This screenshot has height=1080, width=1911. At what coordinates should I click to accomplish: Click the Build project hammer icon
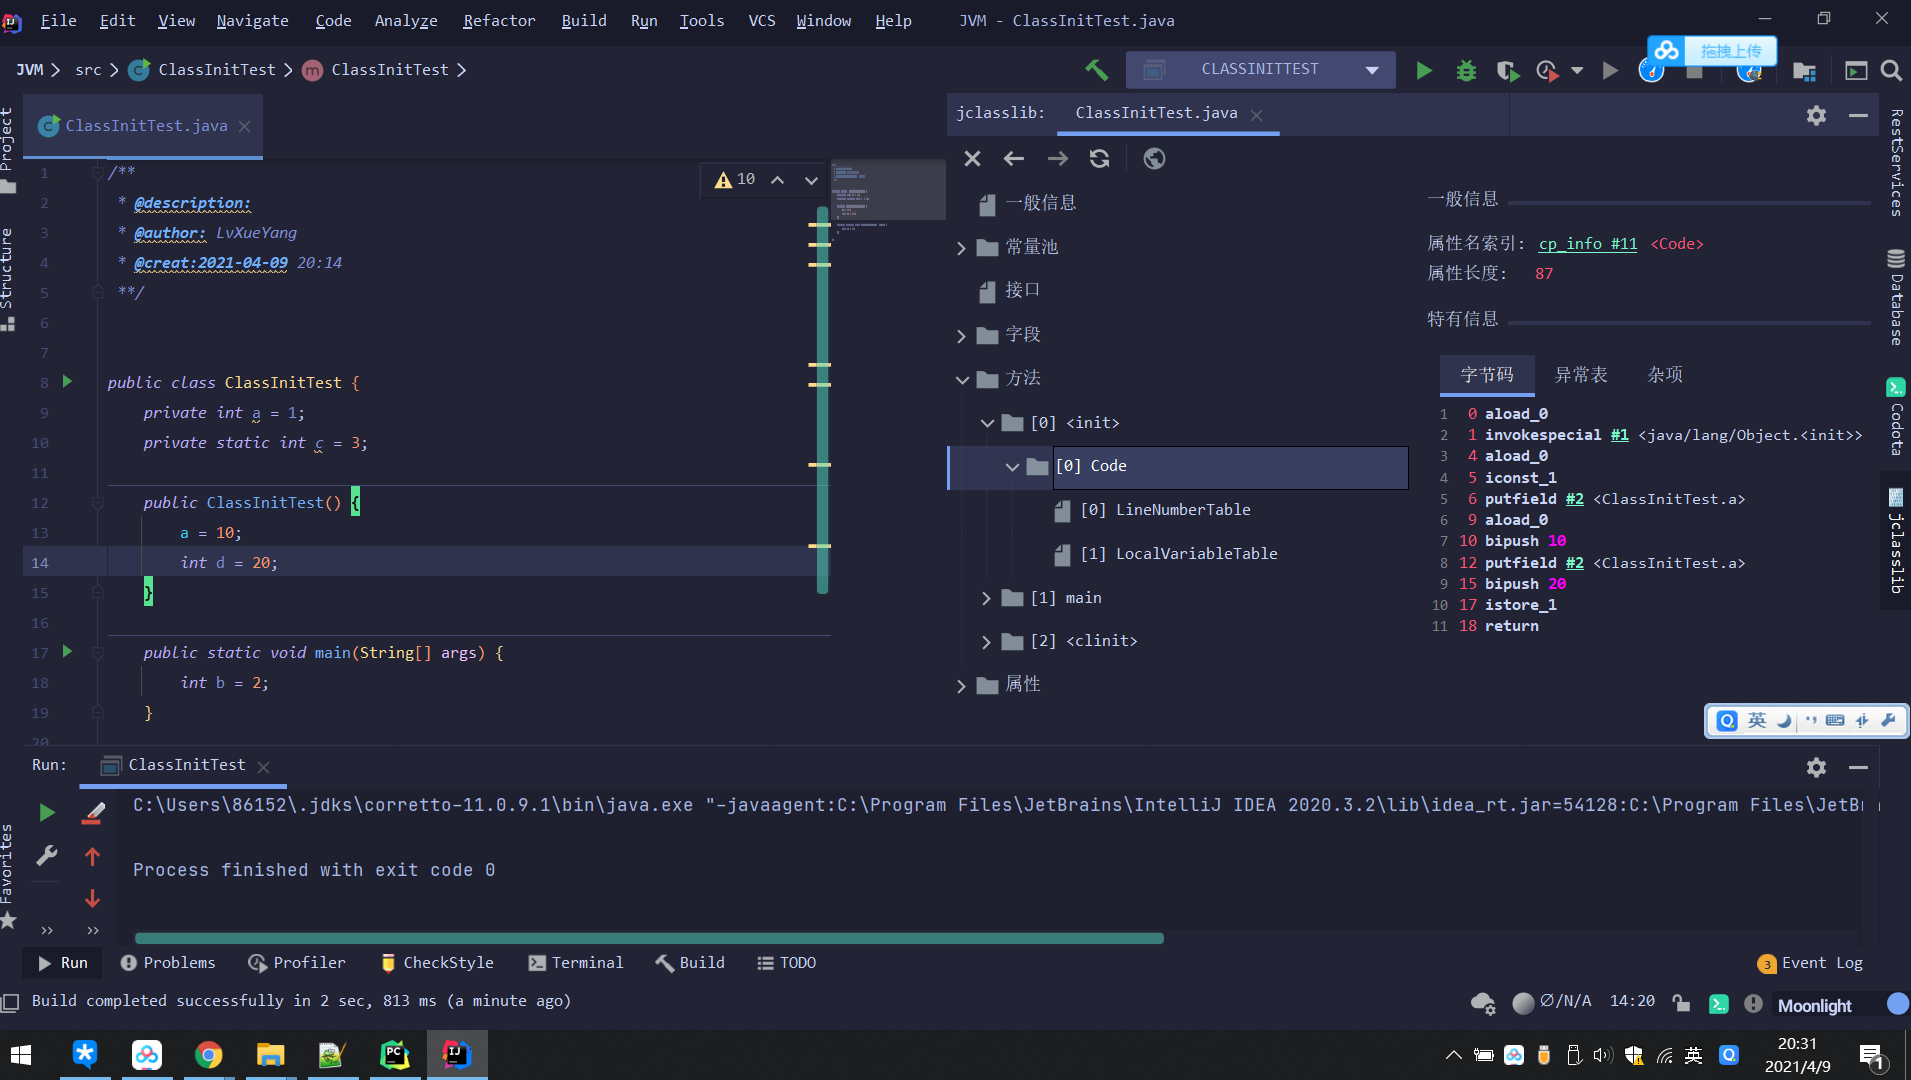pyautogui.click(x=1097, y=70)
